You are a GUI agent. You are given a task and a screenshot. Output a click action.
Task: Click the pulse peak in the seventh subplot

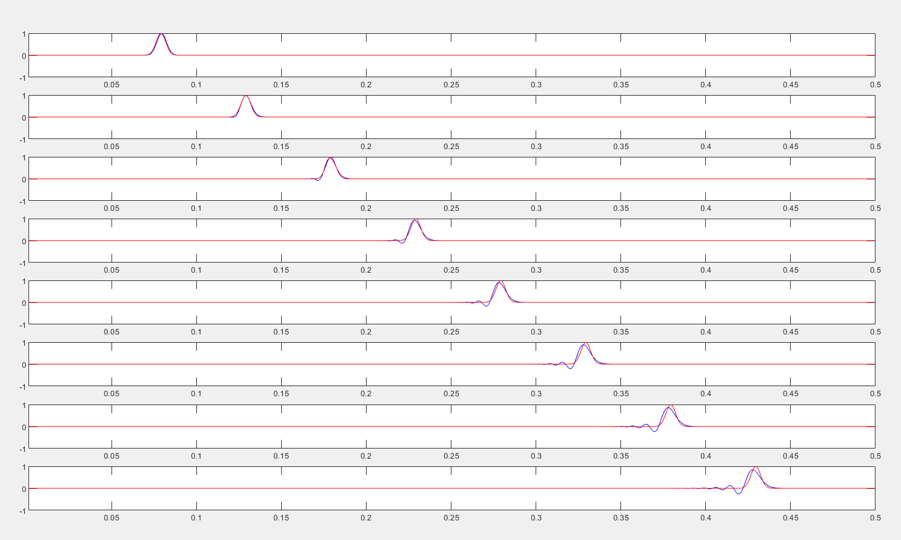coord(669,407)
